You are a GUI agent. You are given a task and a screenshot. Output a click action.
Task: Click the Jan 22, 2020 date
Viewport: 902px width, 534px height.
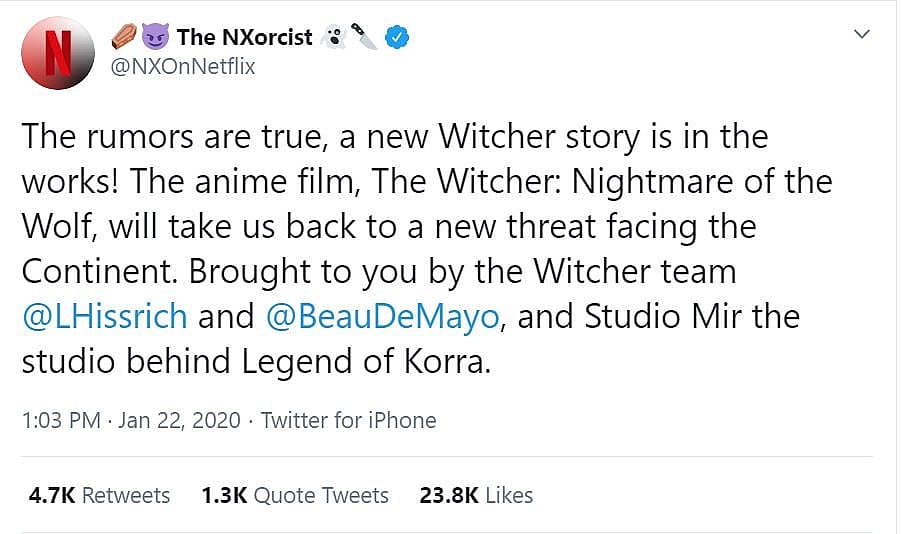pos(179,420)
